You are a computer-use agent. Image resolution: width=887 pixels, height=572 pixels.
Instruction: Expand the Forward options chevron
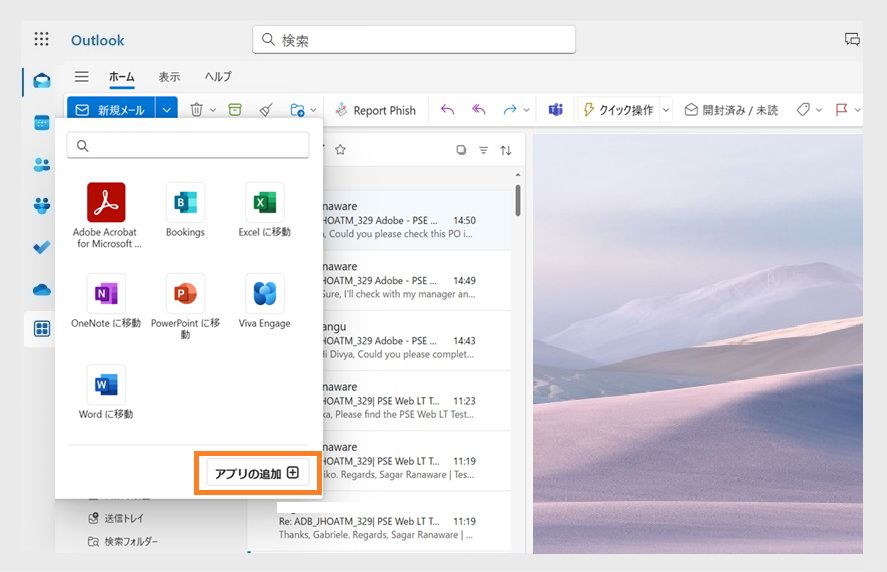[x=526, y=110]
